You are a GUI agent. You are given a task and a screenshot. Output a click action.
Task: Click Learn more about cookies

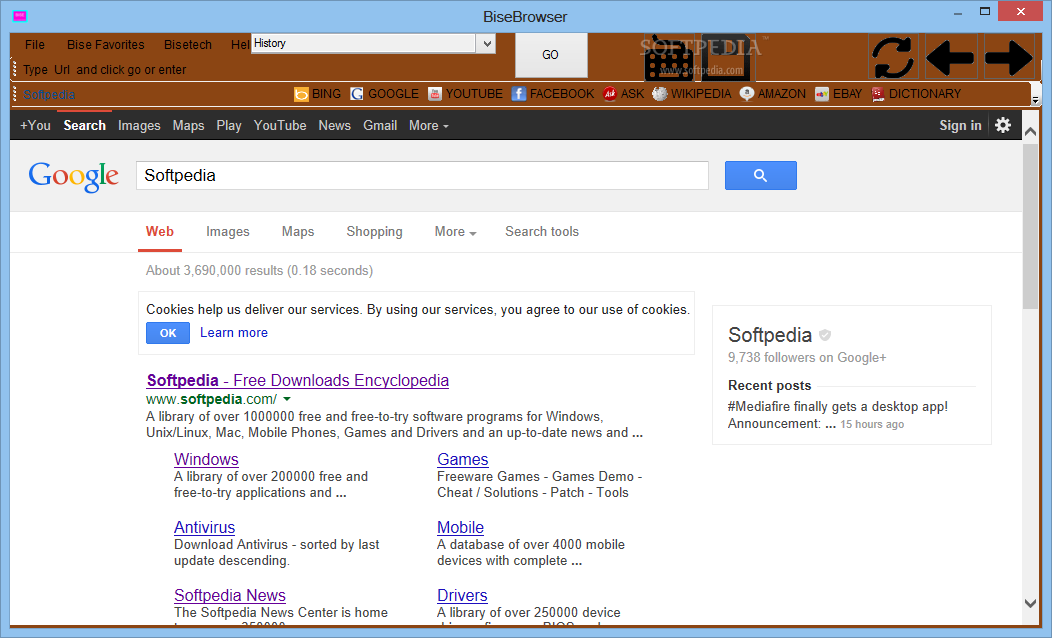coord(233,333)
